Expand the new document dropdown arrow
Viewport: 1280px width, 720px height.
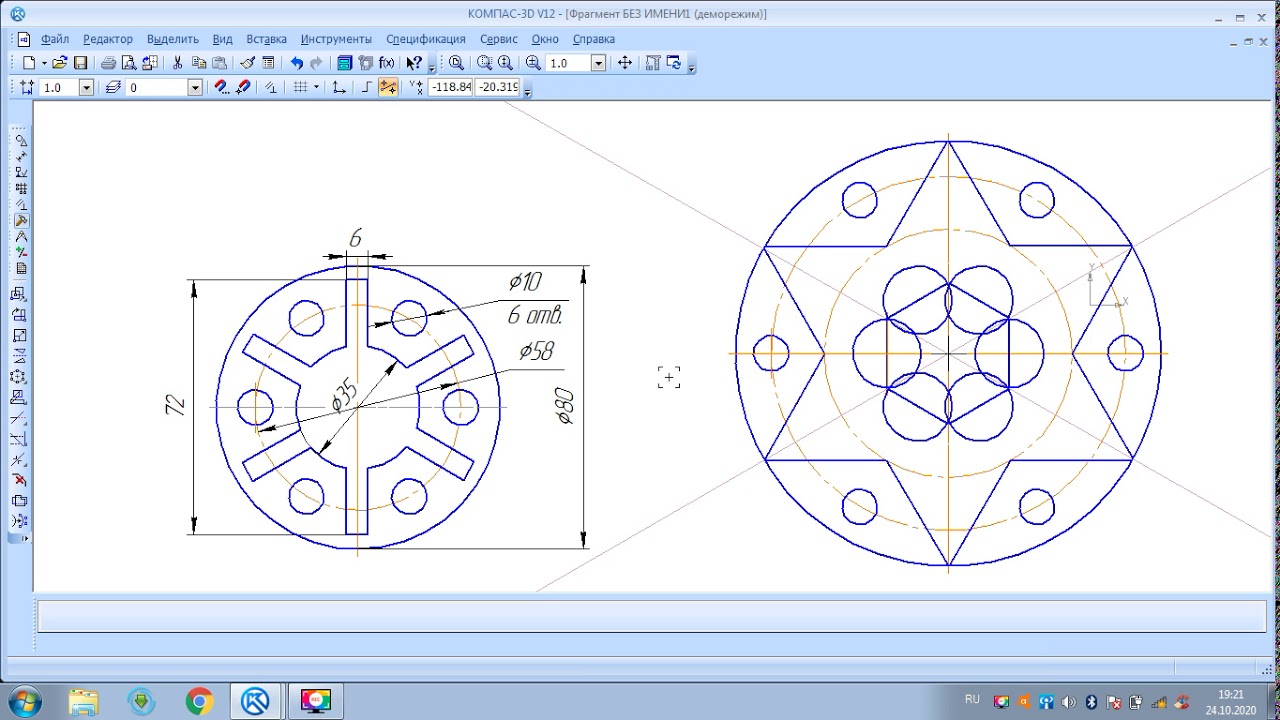(x=44, y=63)
